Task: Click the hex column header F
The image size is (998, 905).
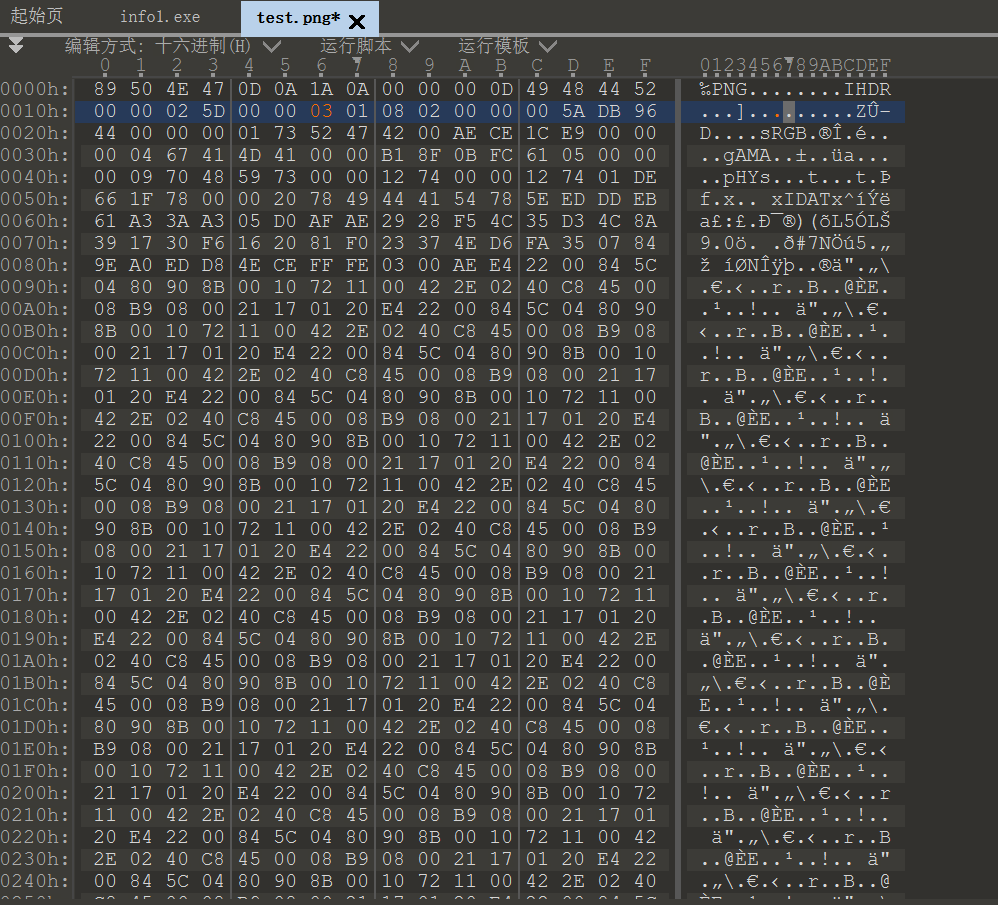Action: tap(645, 65)
